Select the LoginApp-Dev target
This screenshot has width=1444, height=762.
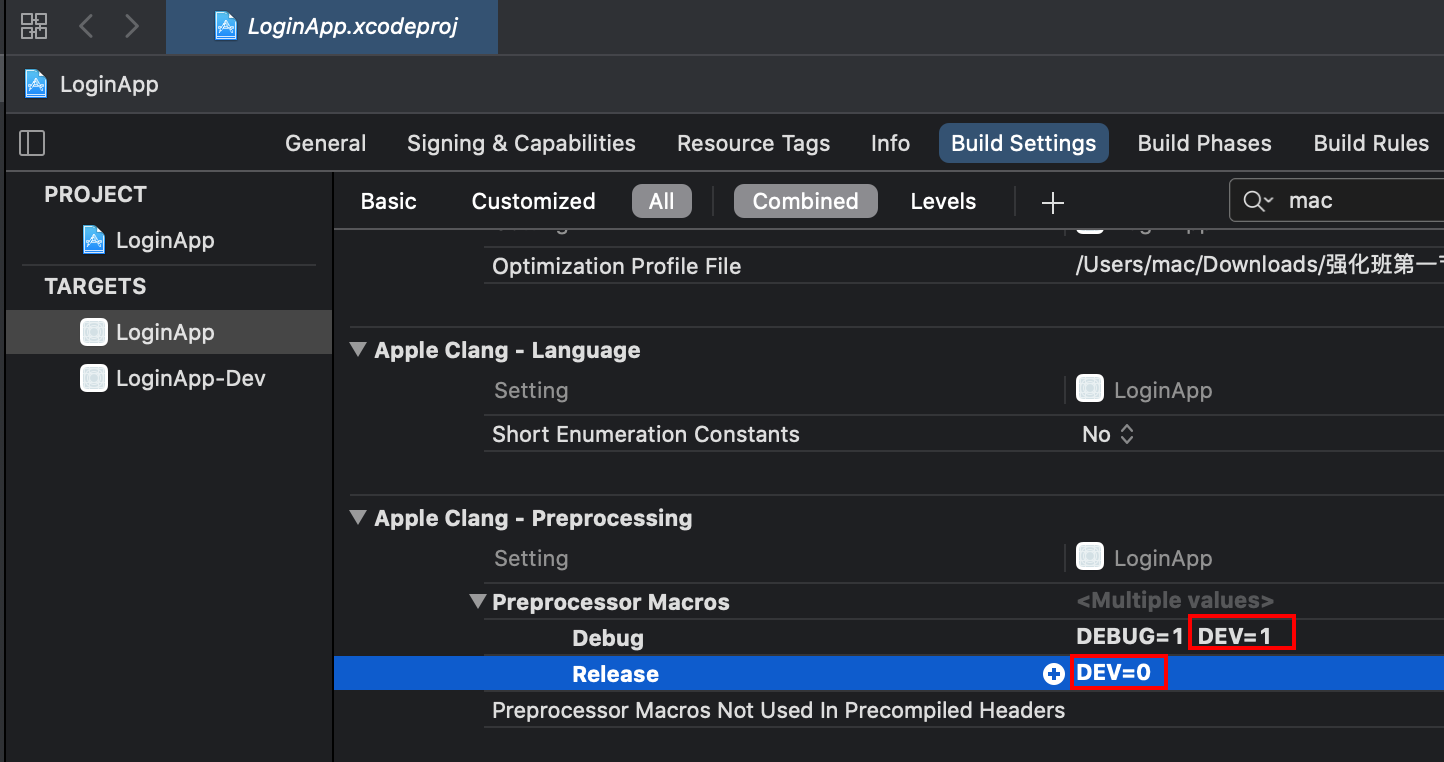[x=169, y=378]
